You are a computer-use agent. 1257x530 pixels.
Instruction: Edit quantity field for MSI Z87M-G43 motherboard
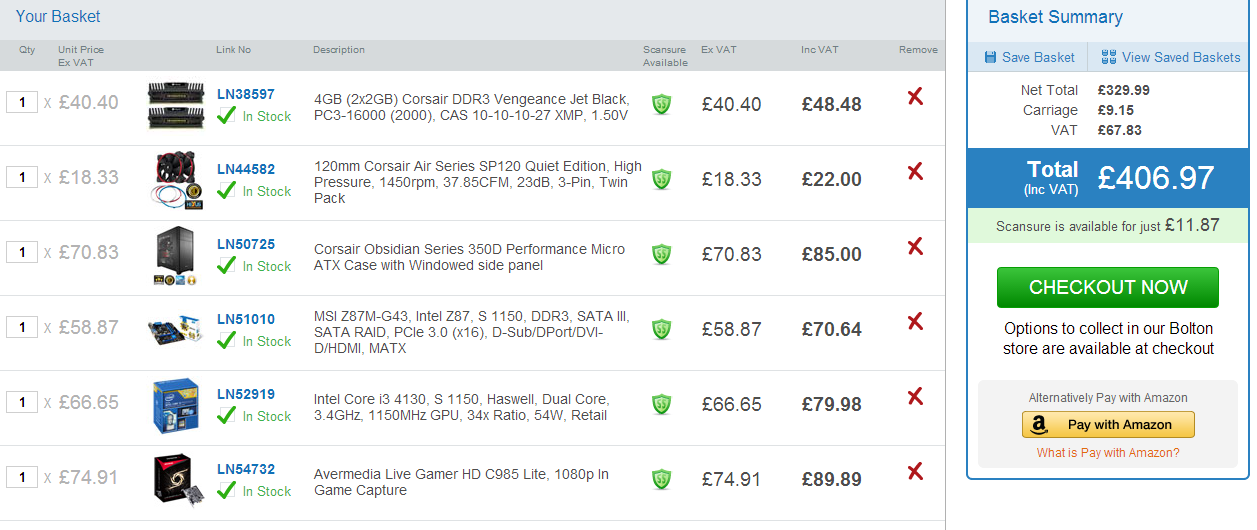click(22, 327)
